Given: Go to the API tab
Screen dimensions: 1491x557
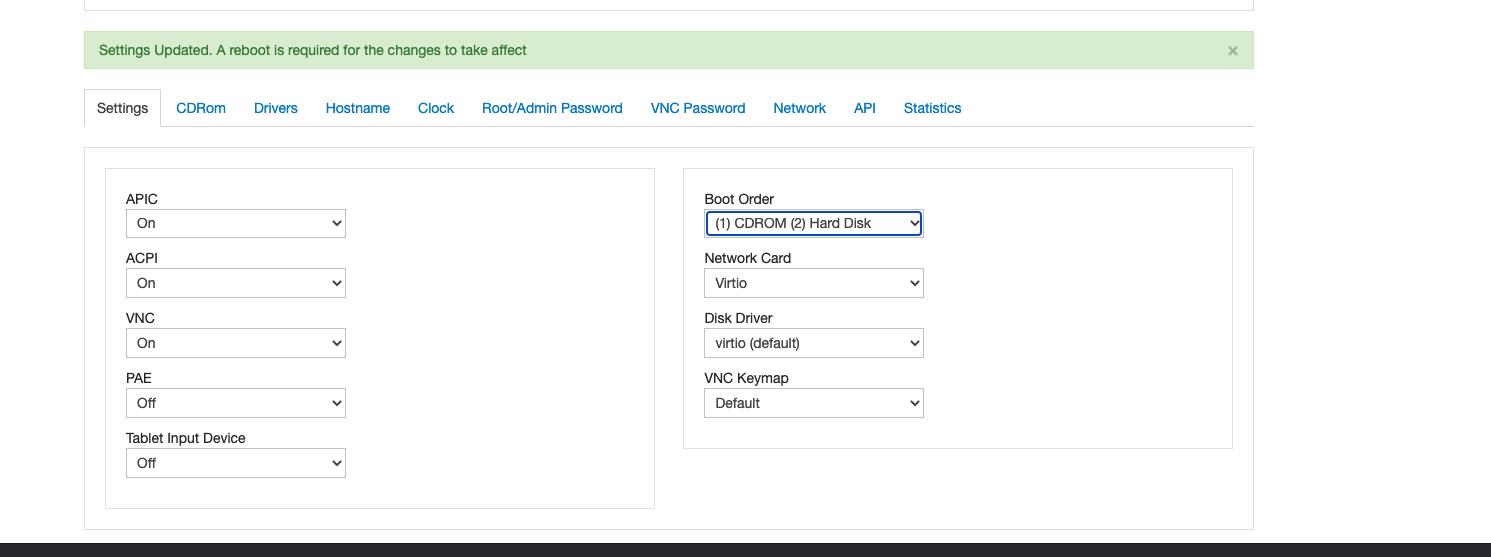Looking at the screenshot, I should click(x=865, y=108).
